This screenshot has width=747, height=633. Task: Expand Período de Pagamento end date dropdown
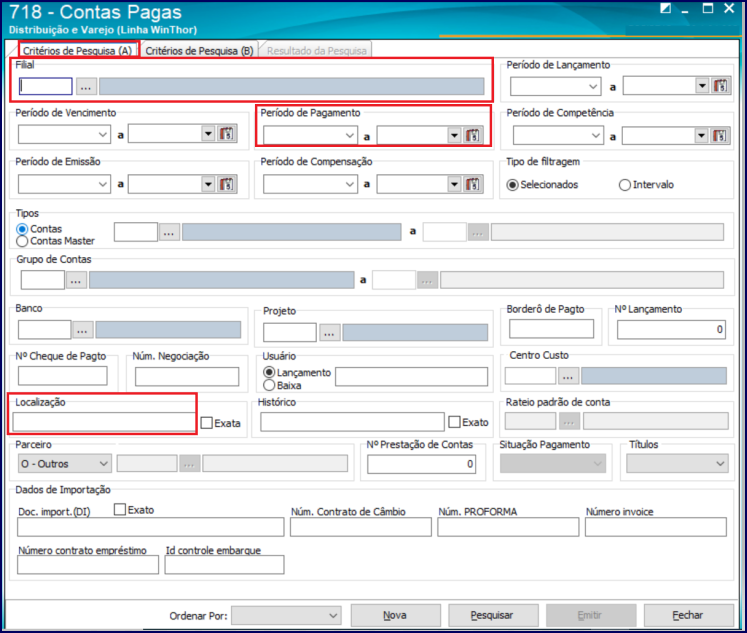[x=454, y=136]
